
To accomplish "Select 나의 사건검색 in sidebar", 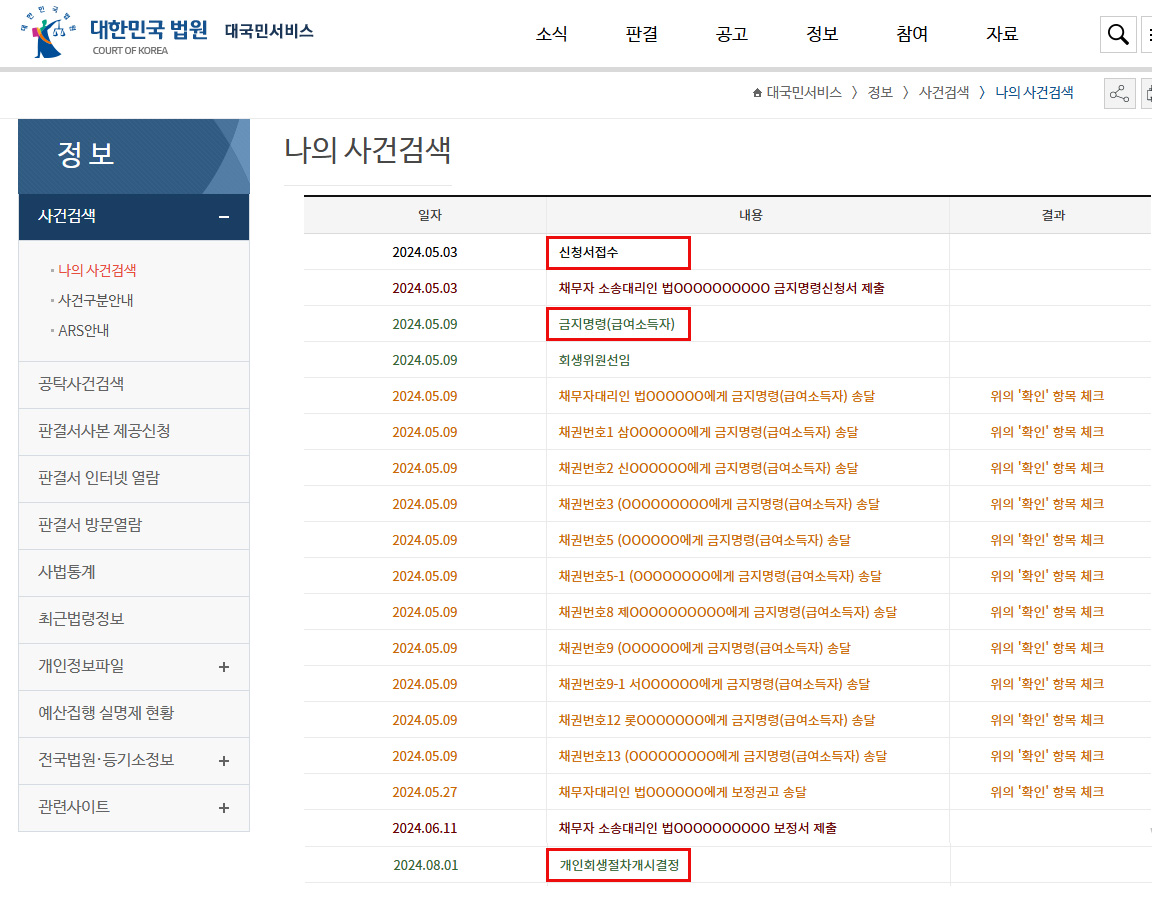I will (x=97, y=270).
